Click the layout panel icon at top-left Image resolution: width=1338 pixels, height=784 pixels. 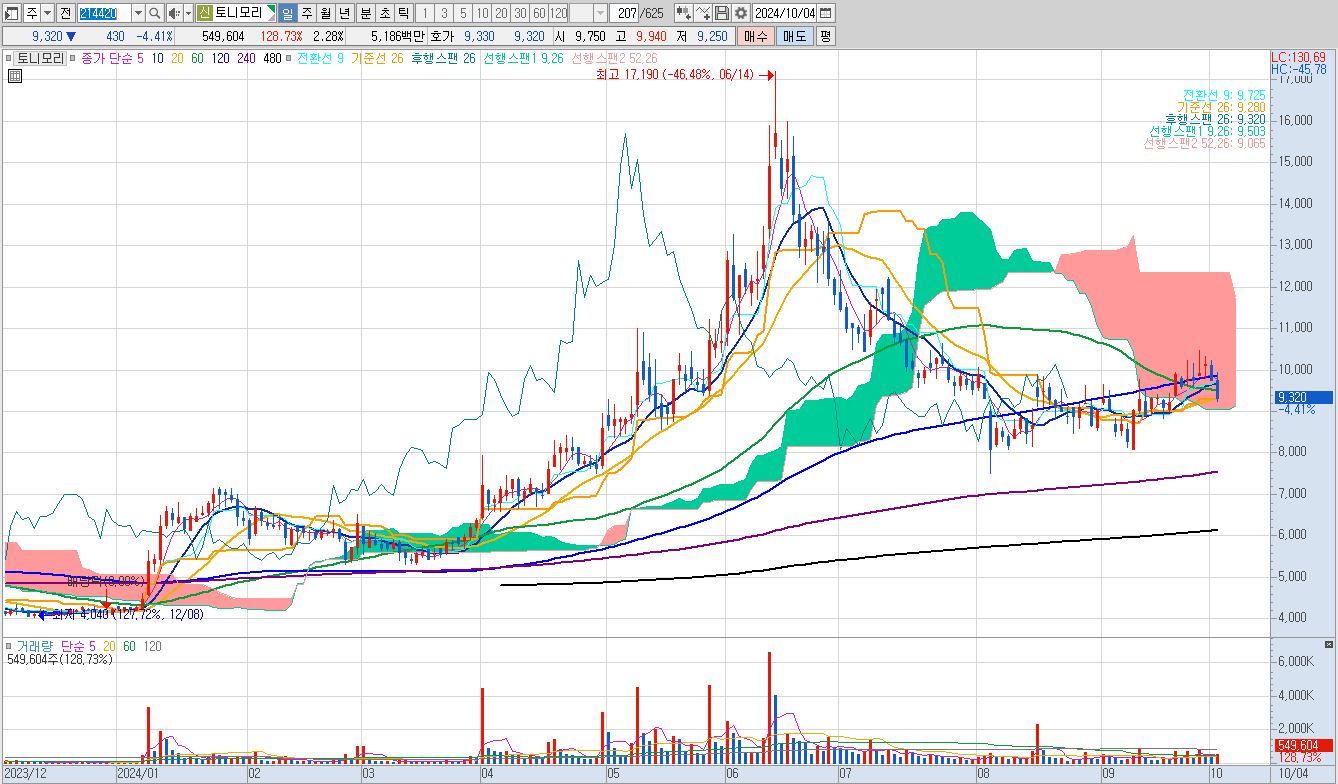coord(12,13)
